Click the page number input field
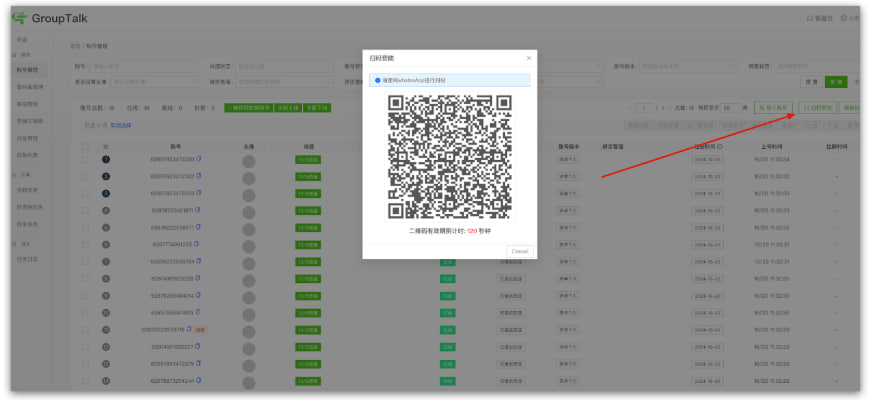The height and width of the screenshot is (408, 884). click(643, 108)
